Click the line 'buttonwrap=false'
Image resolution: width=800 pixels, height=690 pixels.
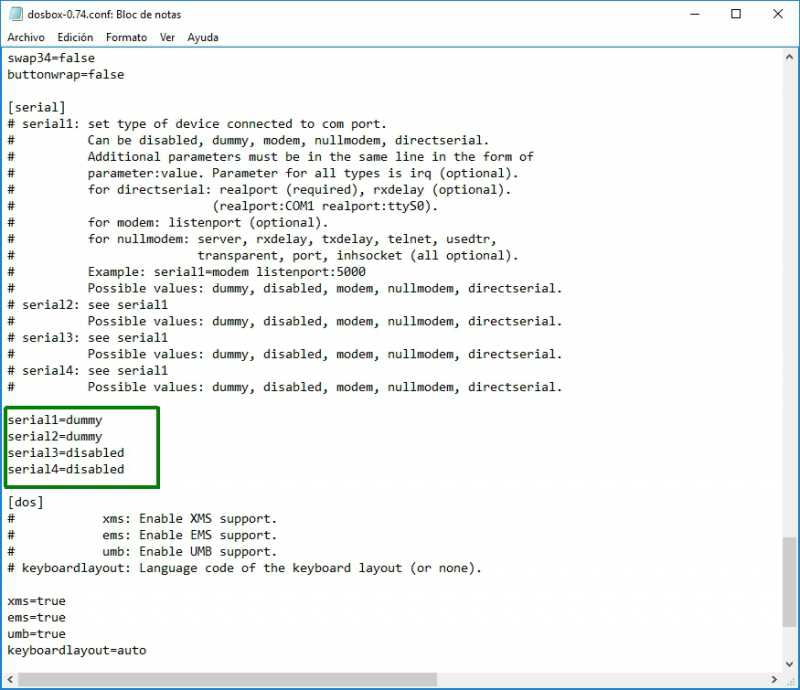pyautogui.click(x=66, y=75)
